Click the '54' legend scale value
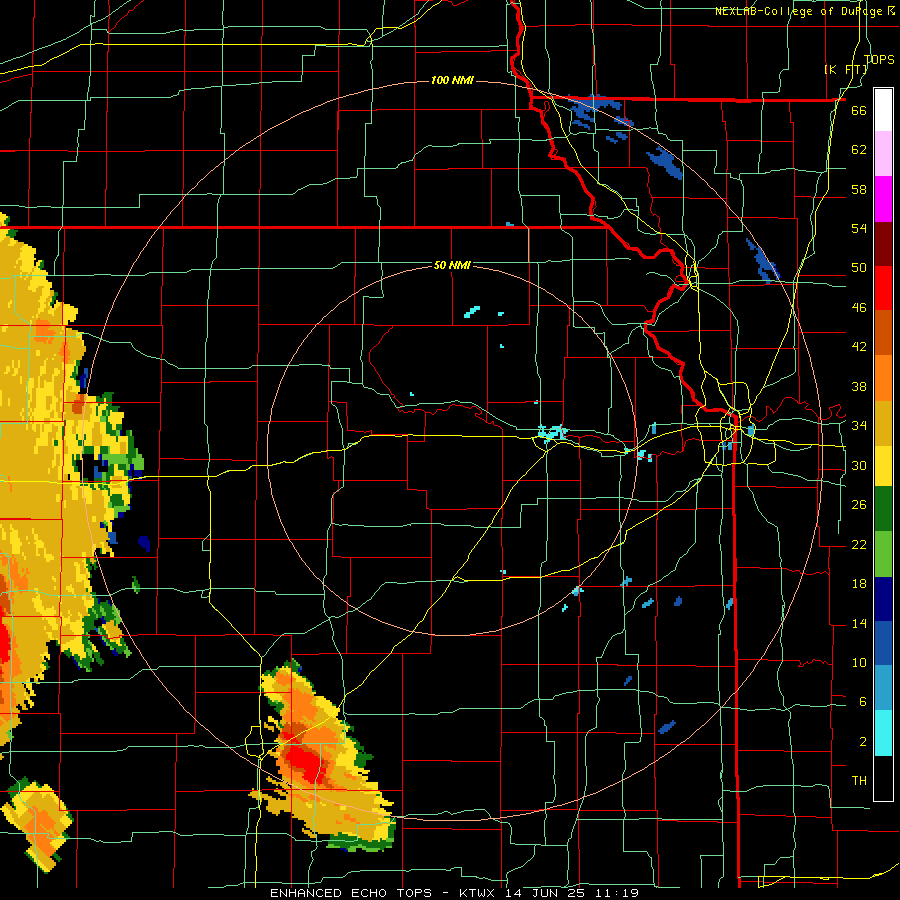This screenshot has width=900, height=900. (x=859, y=228)
